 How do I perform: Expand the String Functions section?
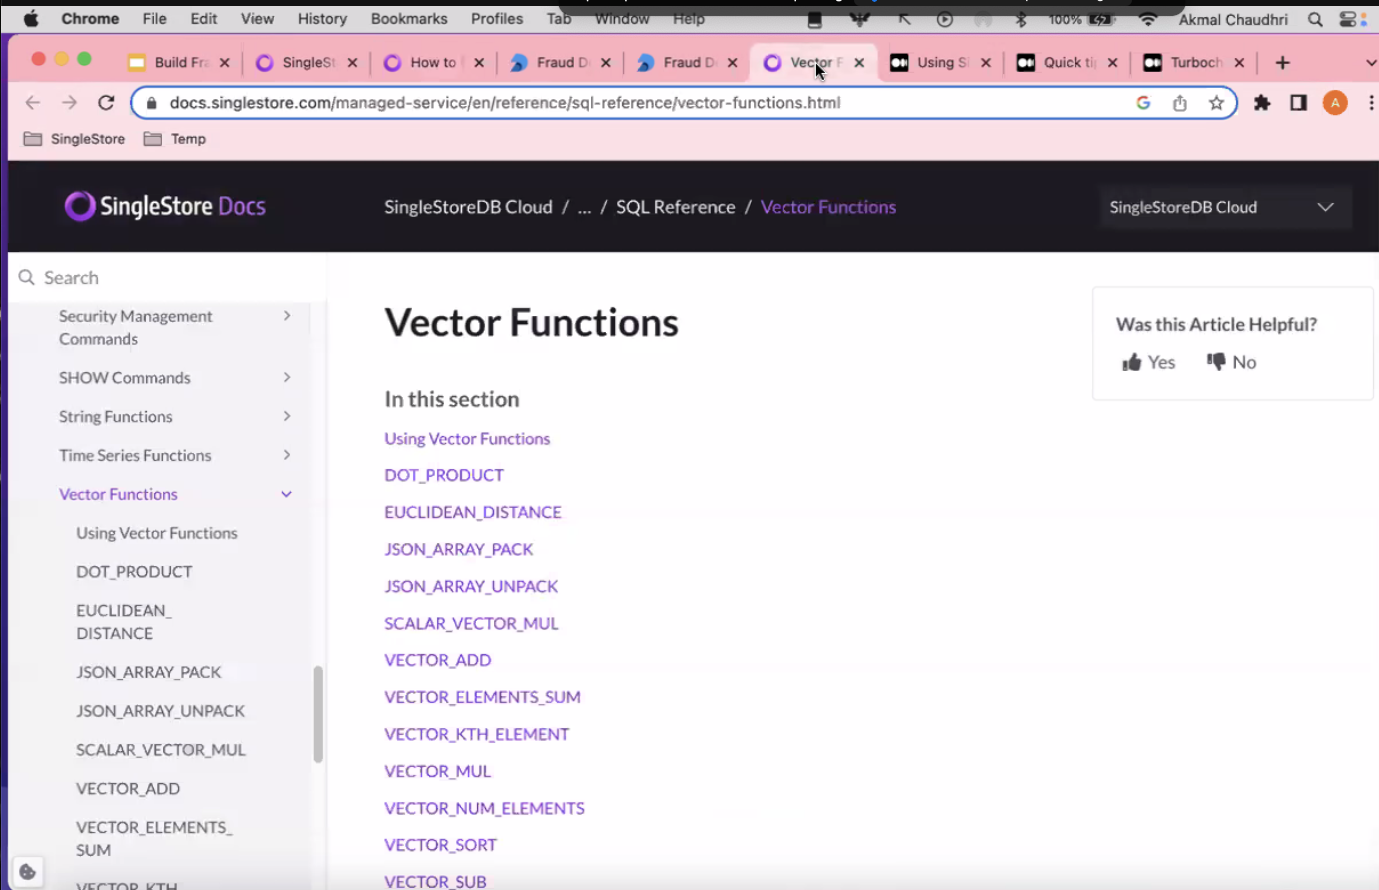pos(287,416)
